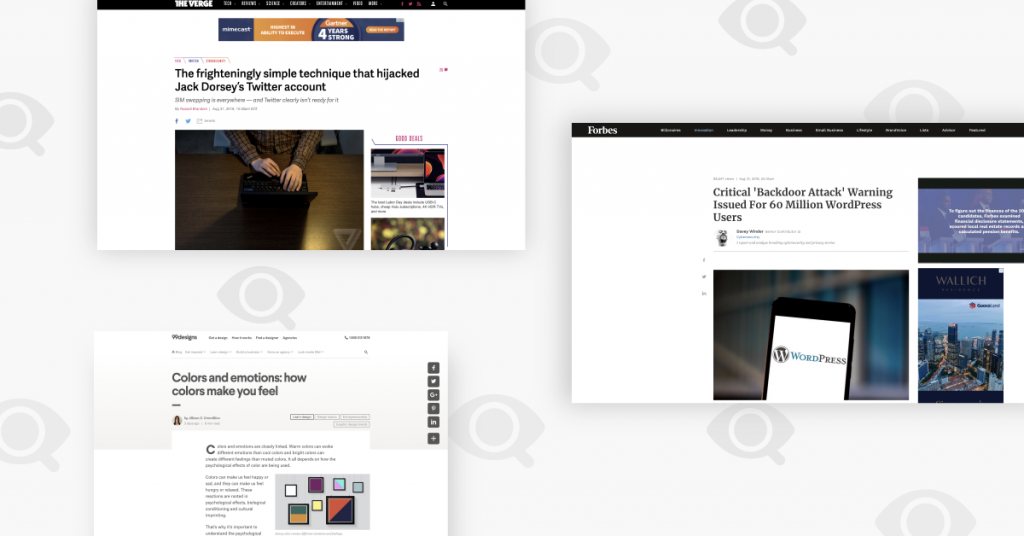1024x536 pixels.
Task: Open the Leadership tab in Forbes navigation
Action: pyautogui.click(x=736, y=130)
